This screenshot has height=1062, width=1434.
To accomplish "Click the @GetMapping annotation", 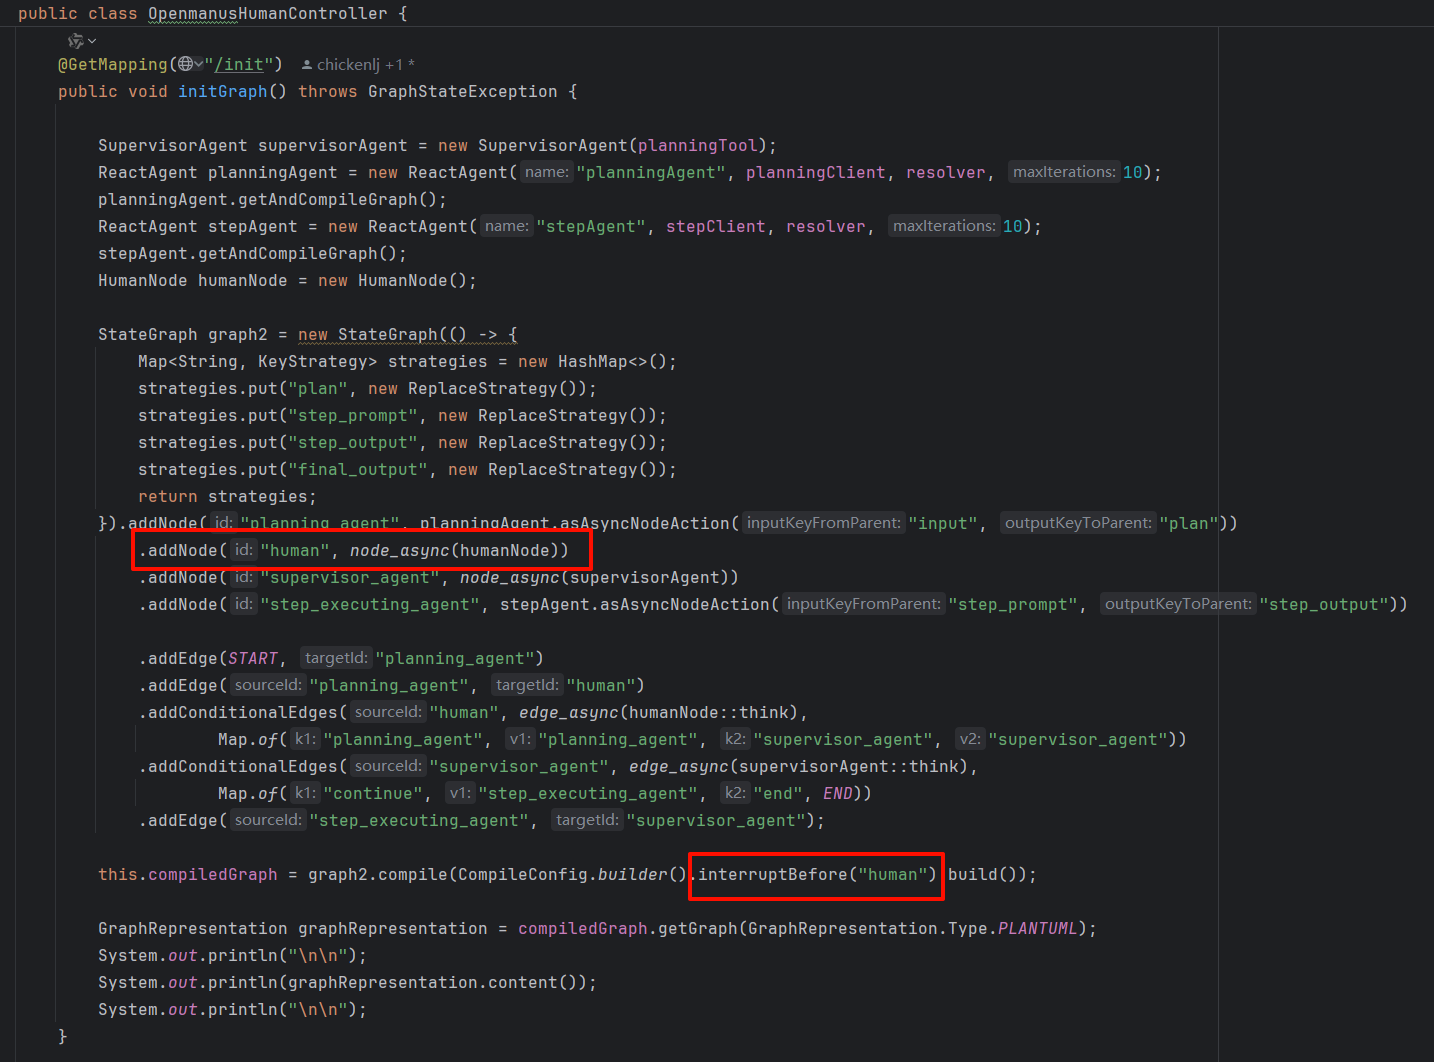I will (113, 64).
